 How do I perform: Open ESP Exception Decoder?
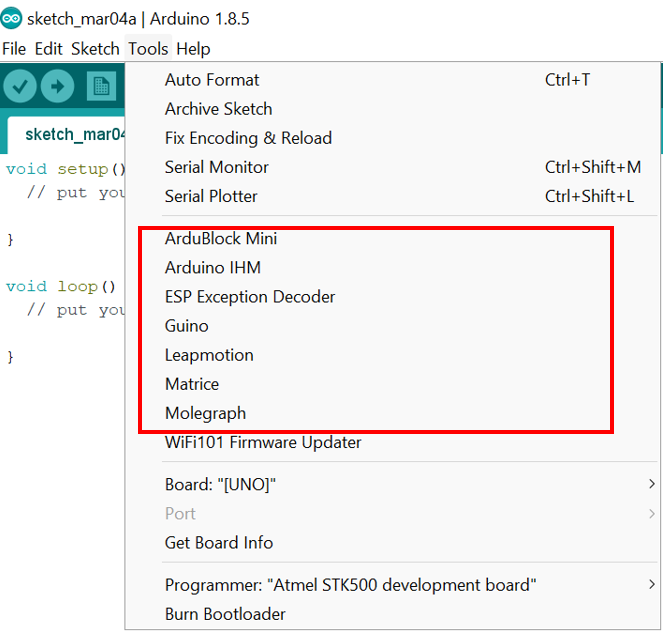250,297
